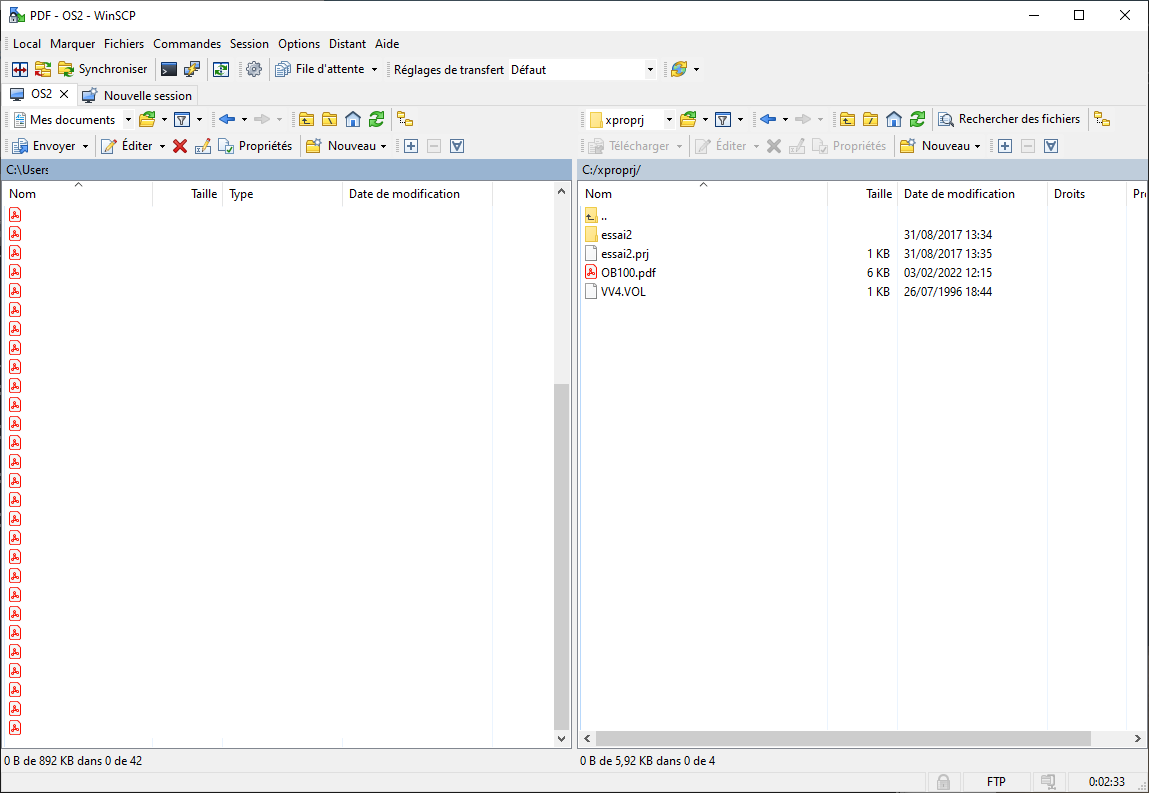Viewport: 1149px width, 793px height.
Task: Go to parent directory in remote panel
Action: (x=847, y=120)
